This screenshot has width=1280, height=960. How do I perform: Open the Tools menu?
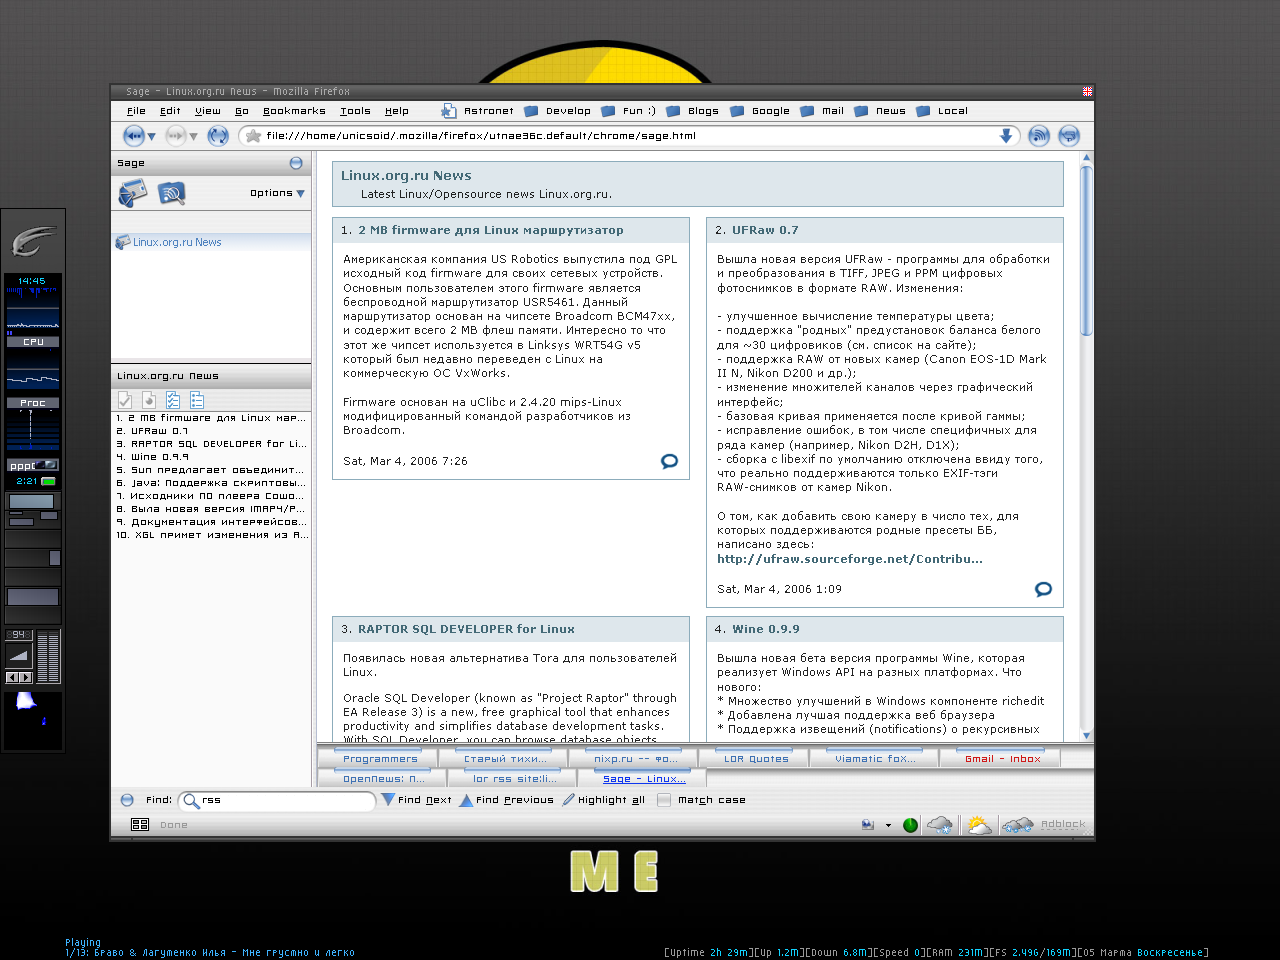tap(355, 111)
